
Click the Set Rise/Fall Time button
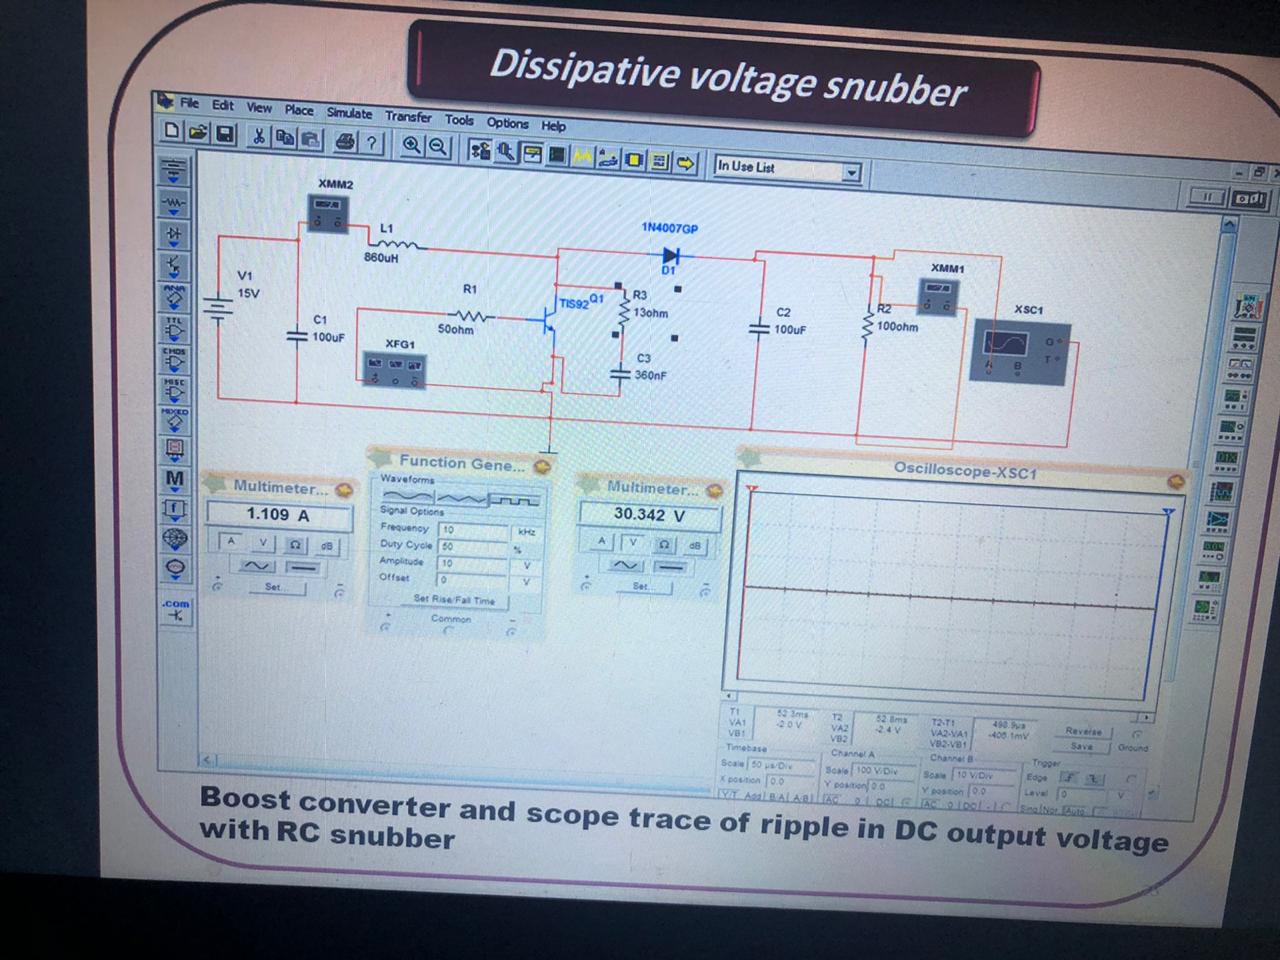point(455,600)
